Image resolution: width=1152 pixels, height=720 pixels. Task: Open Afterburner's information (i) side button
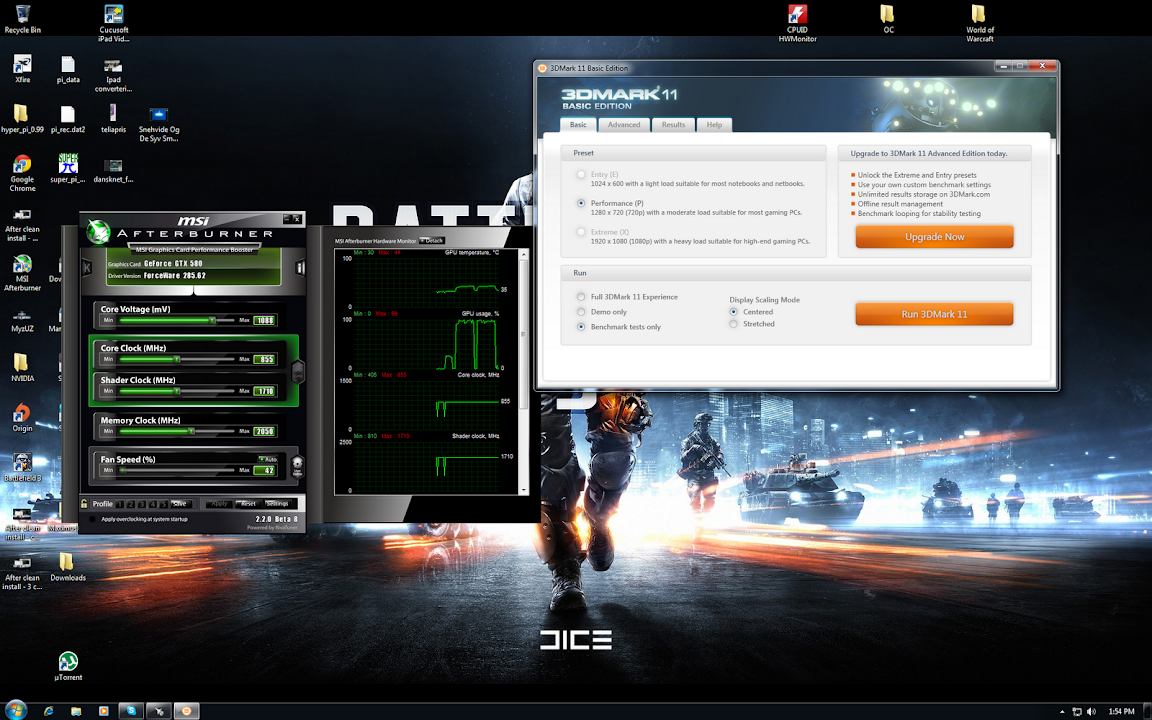point(300,267)
